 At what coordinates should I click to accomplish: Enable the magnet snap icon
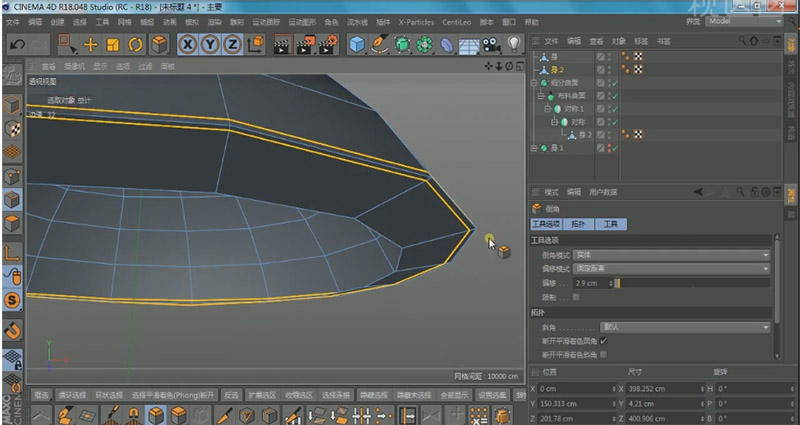(x=12, y=330)
